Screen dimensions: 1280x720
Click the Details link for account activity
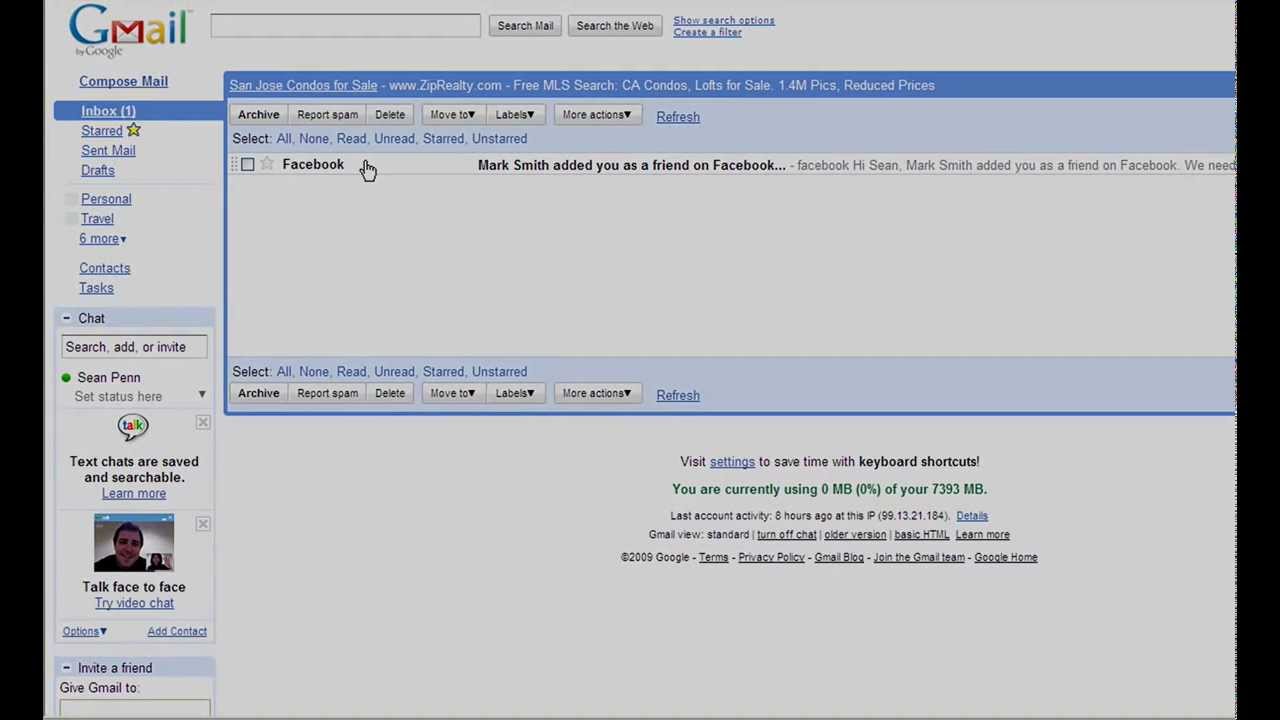click(x=972, y=516)
